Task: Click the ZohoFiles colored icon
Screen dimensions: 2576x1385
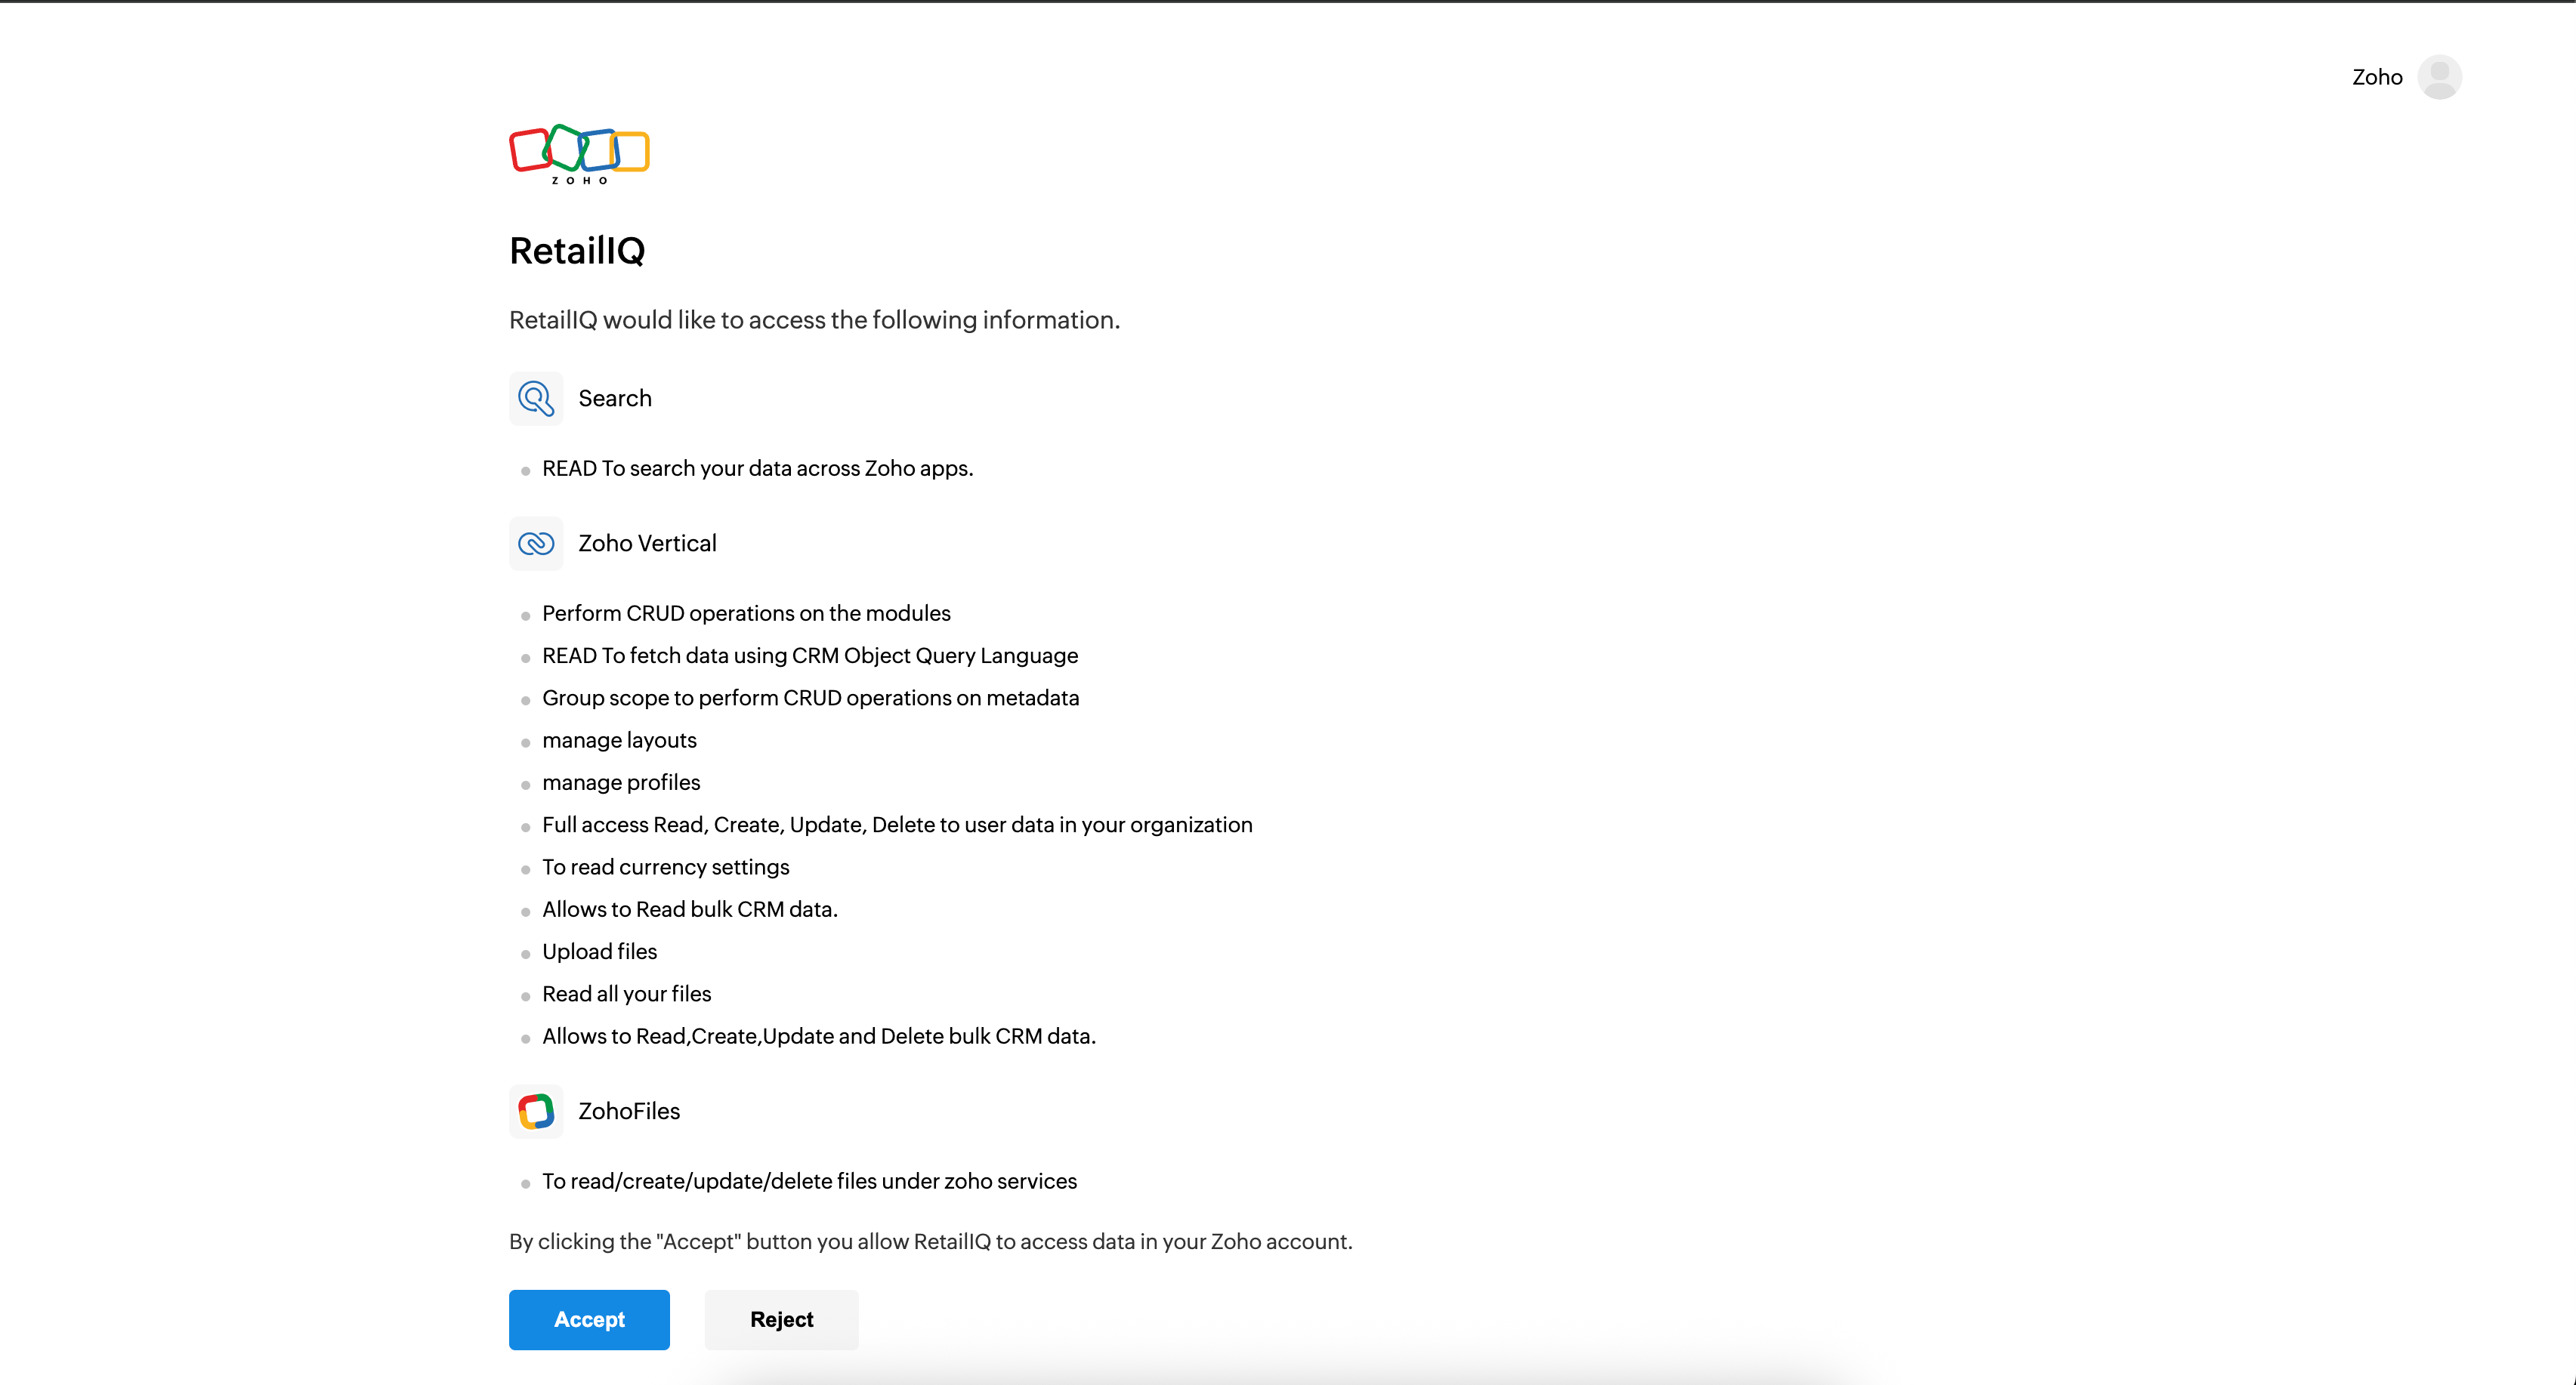Action: click(x=536, y=1111)
